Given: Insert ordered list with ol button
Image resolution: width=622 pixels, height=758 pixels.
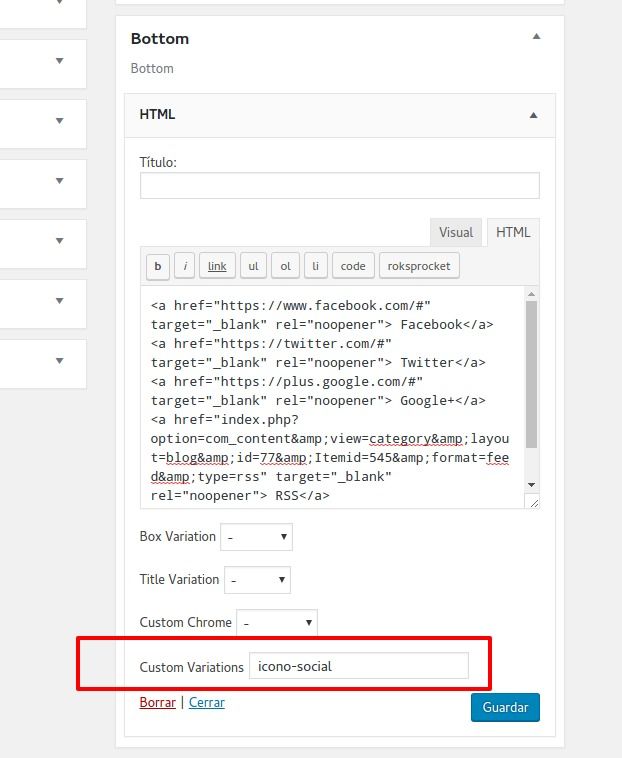Looking at the screenshot, I should coord(285,266).
